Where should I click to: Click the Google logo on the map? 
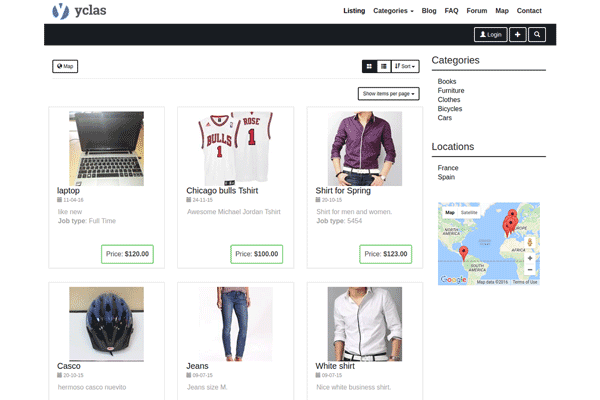[x=453, y=280]
